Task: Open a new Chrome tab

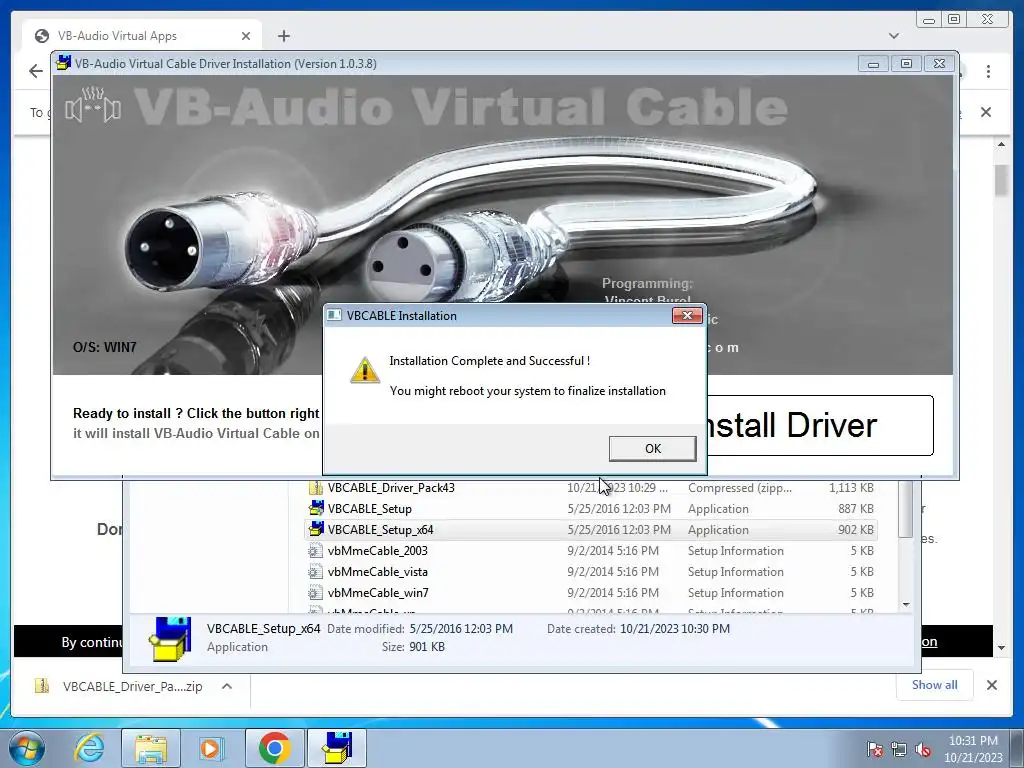Action: tap(283, 36)
